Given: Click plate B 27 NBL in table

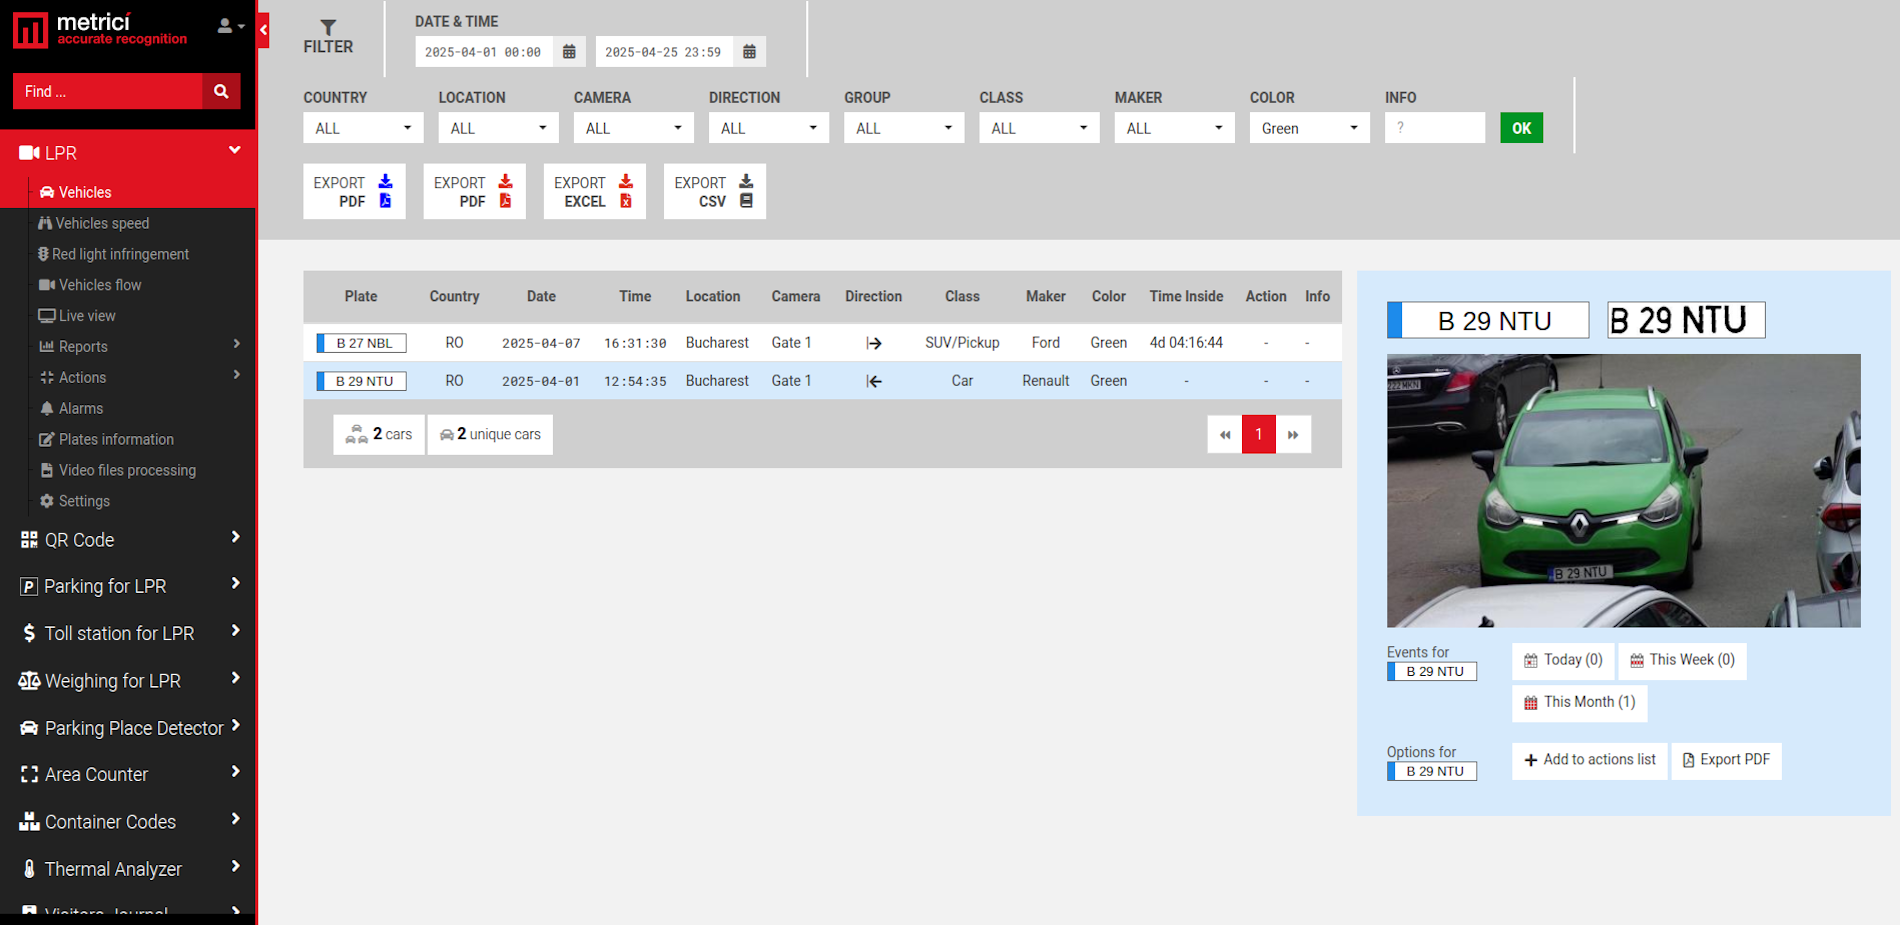Looking at the screenshot, I should 361,343.
